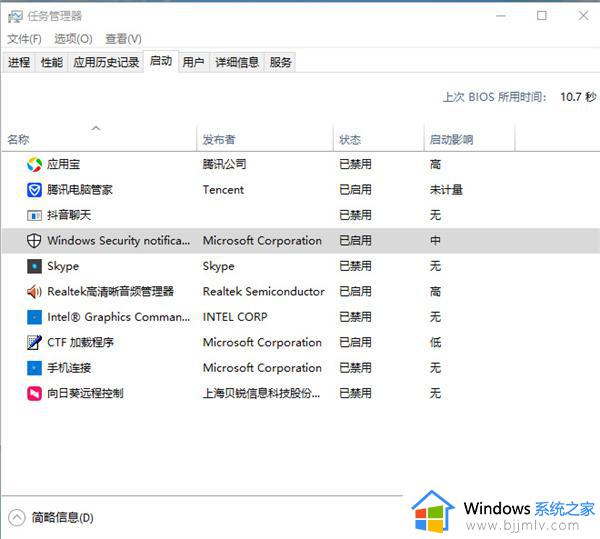Click the 手机连接 row icon
Viewport: 600px width, 539px height.
[34, 368]
